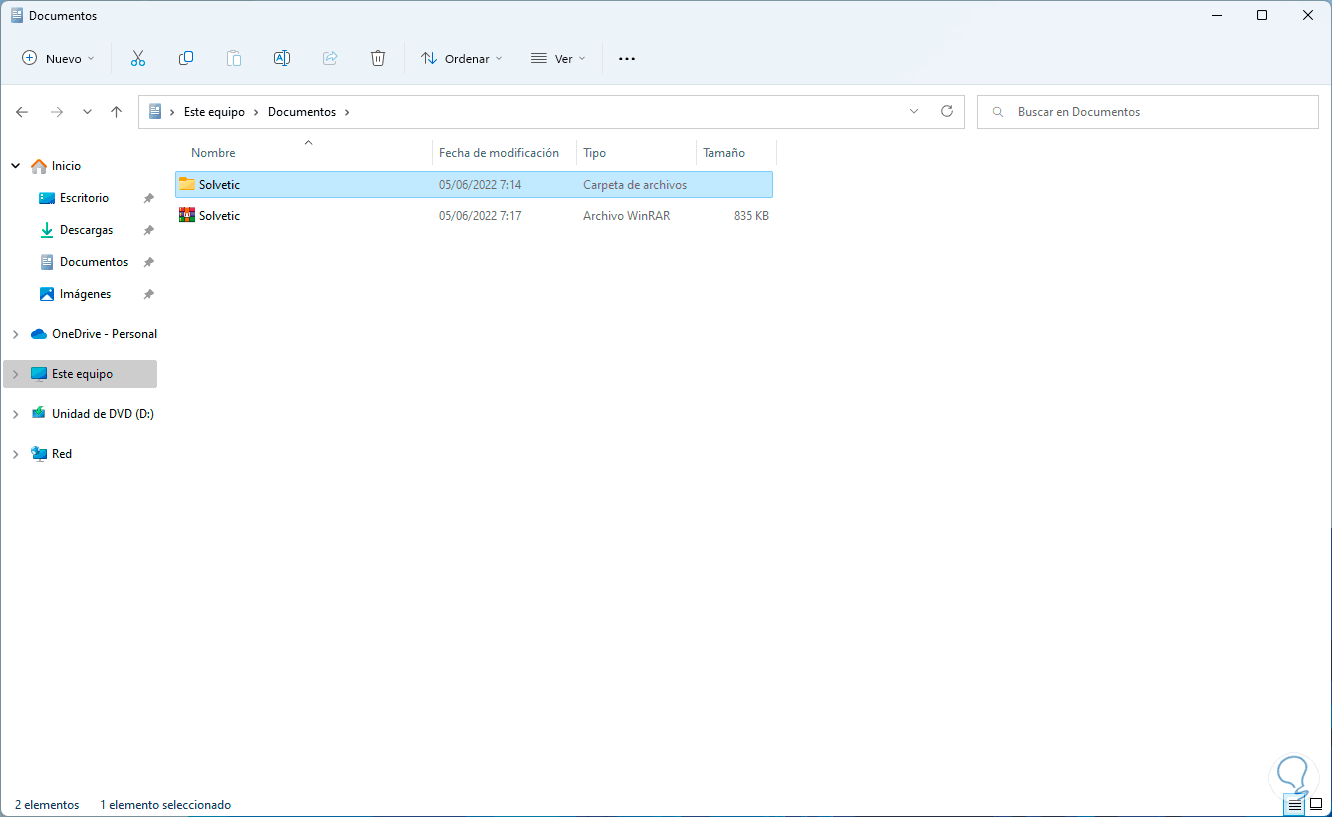
Task: Click the Buscar en Documentos search field
Action: click(x=1148, y=112)
